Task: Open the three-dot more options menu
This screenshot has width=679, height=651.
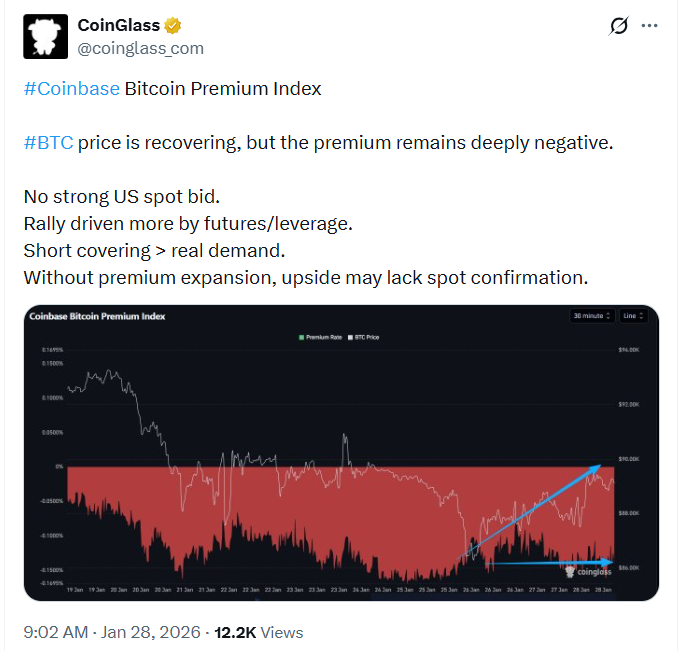Action: (649, 26)
